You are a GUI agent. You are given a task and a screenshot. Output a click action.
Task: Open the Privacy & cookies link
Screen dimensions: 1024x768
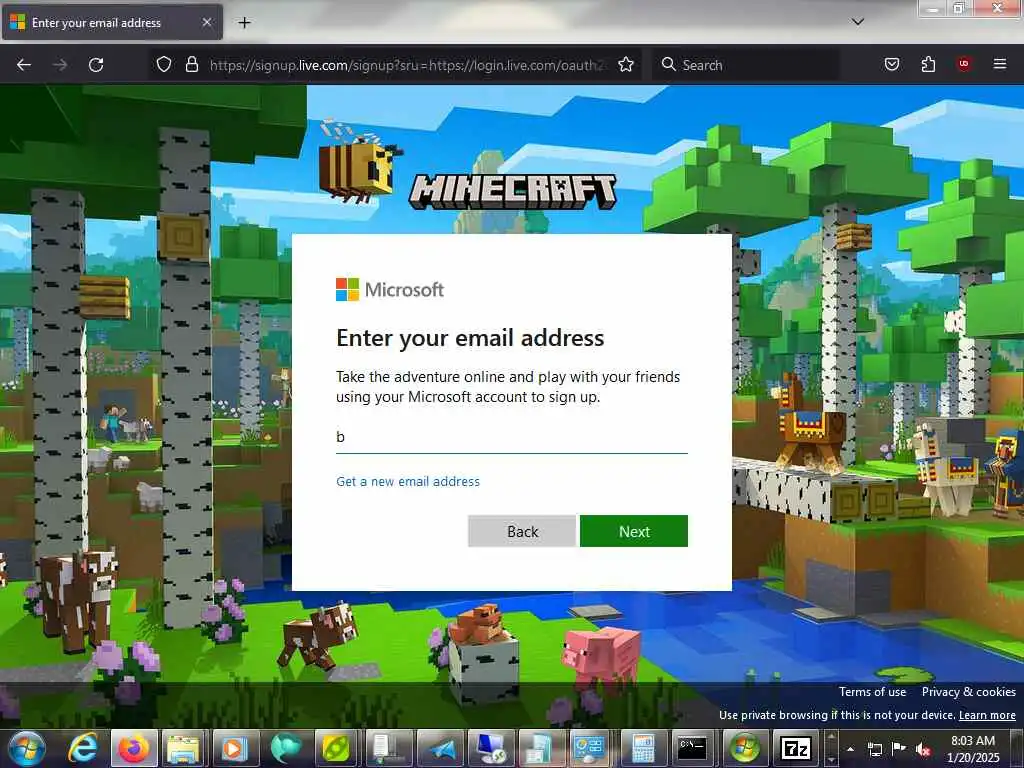tap(968, 692)
